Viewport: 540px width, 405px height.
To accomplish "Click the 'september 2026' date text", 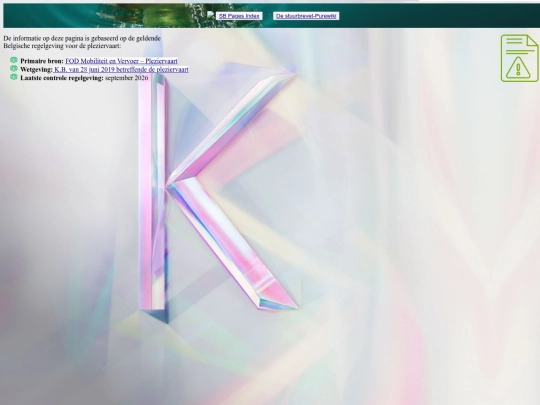I will [x=127, y=78].
